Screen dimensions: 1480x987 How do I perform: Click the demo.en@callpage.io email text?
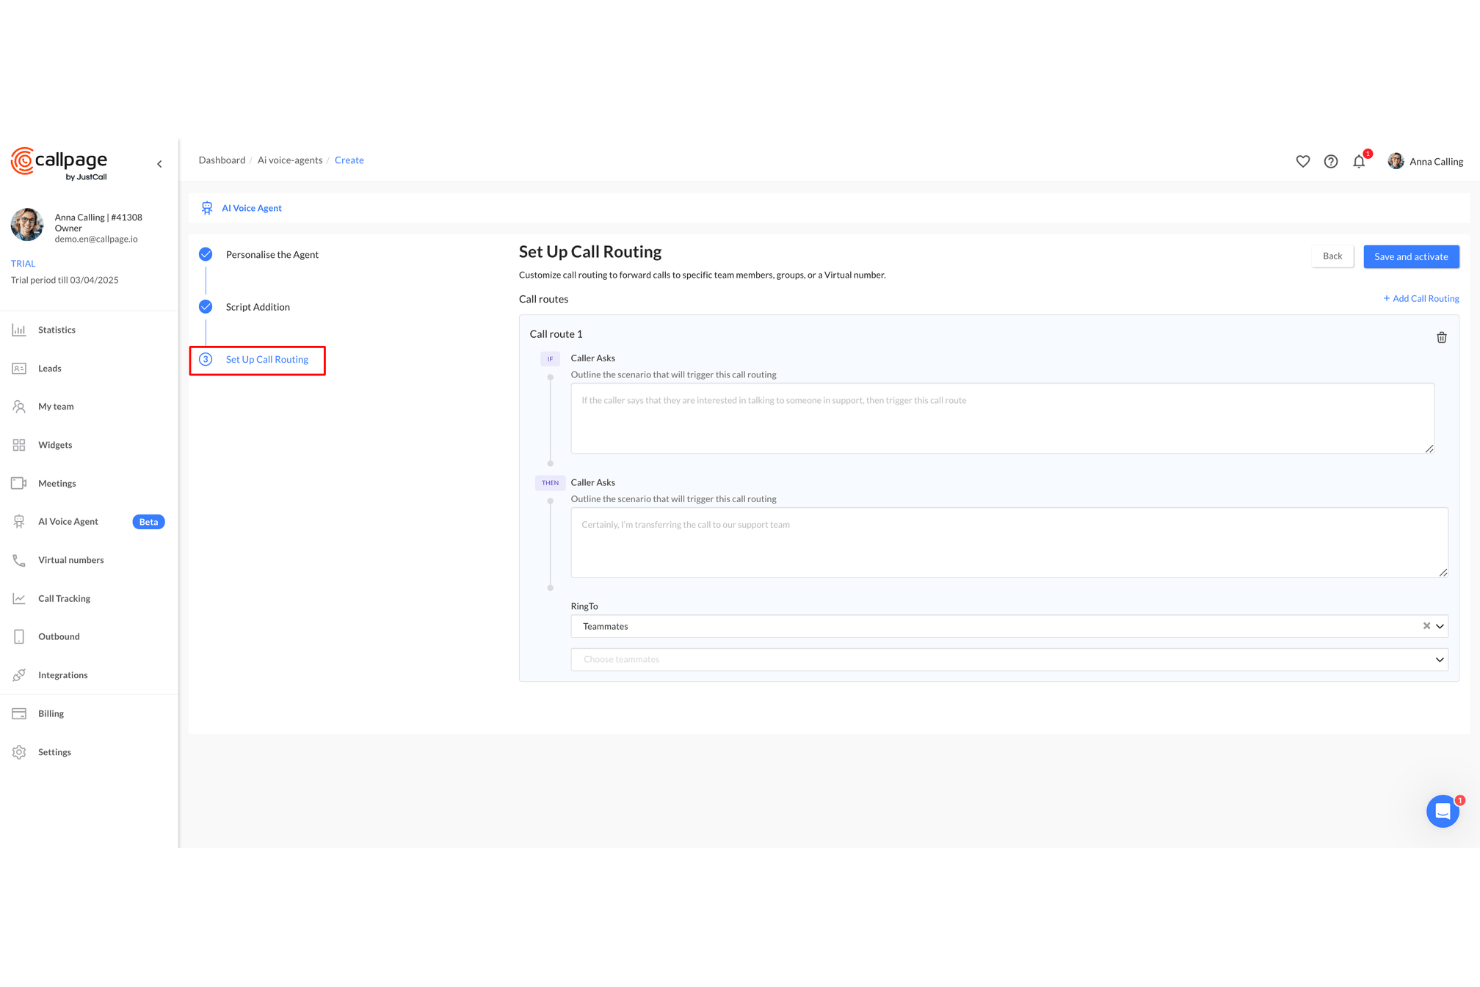[x=96, y=239]
